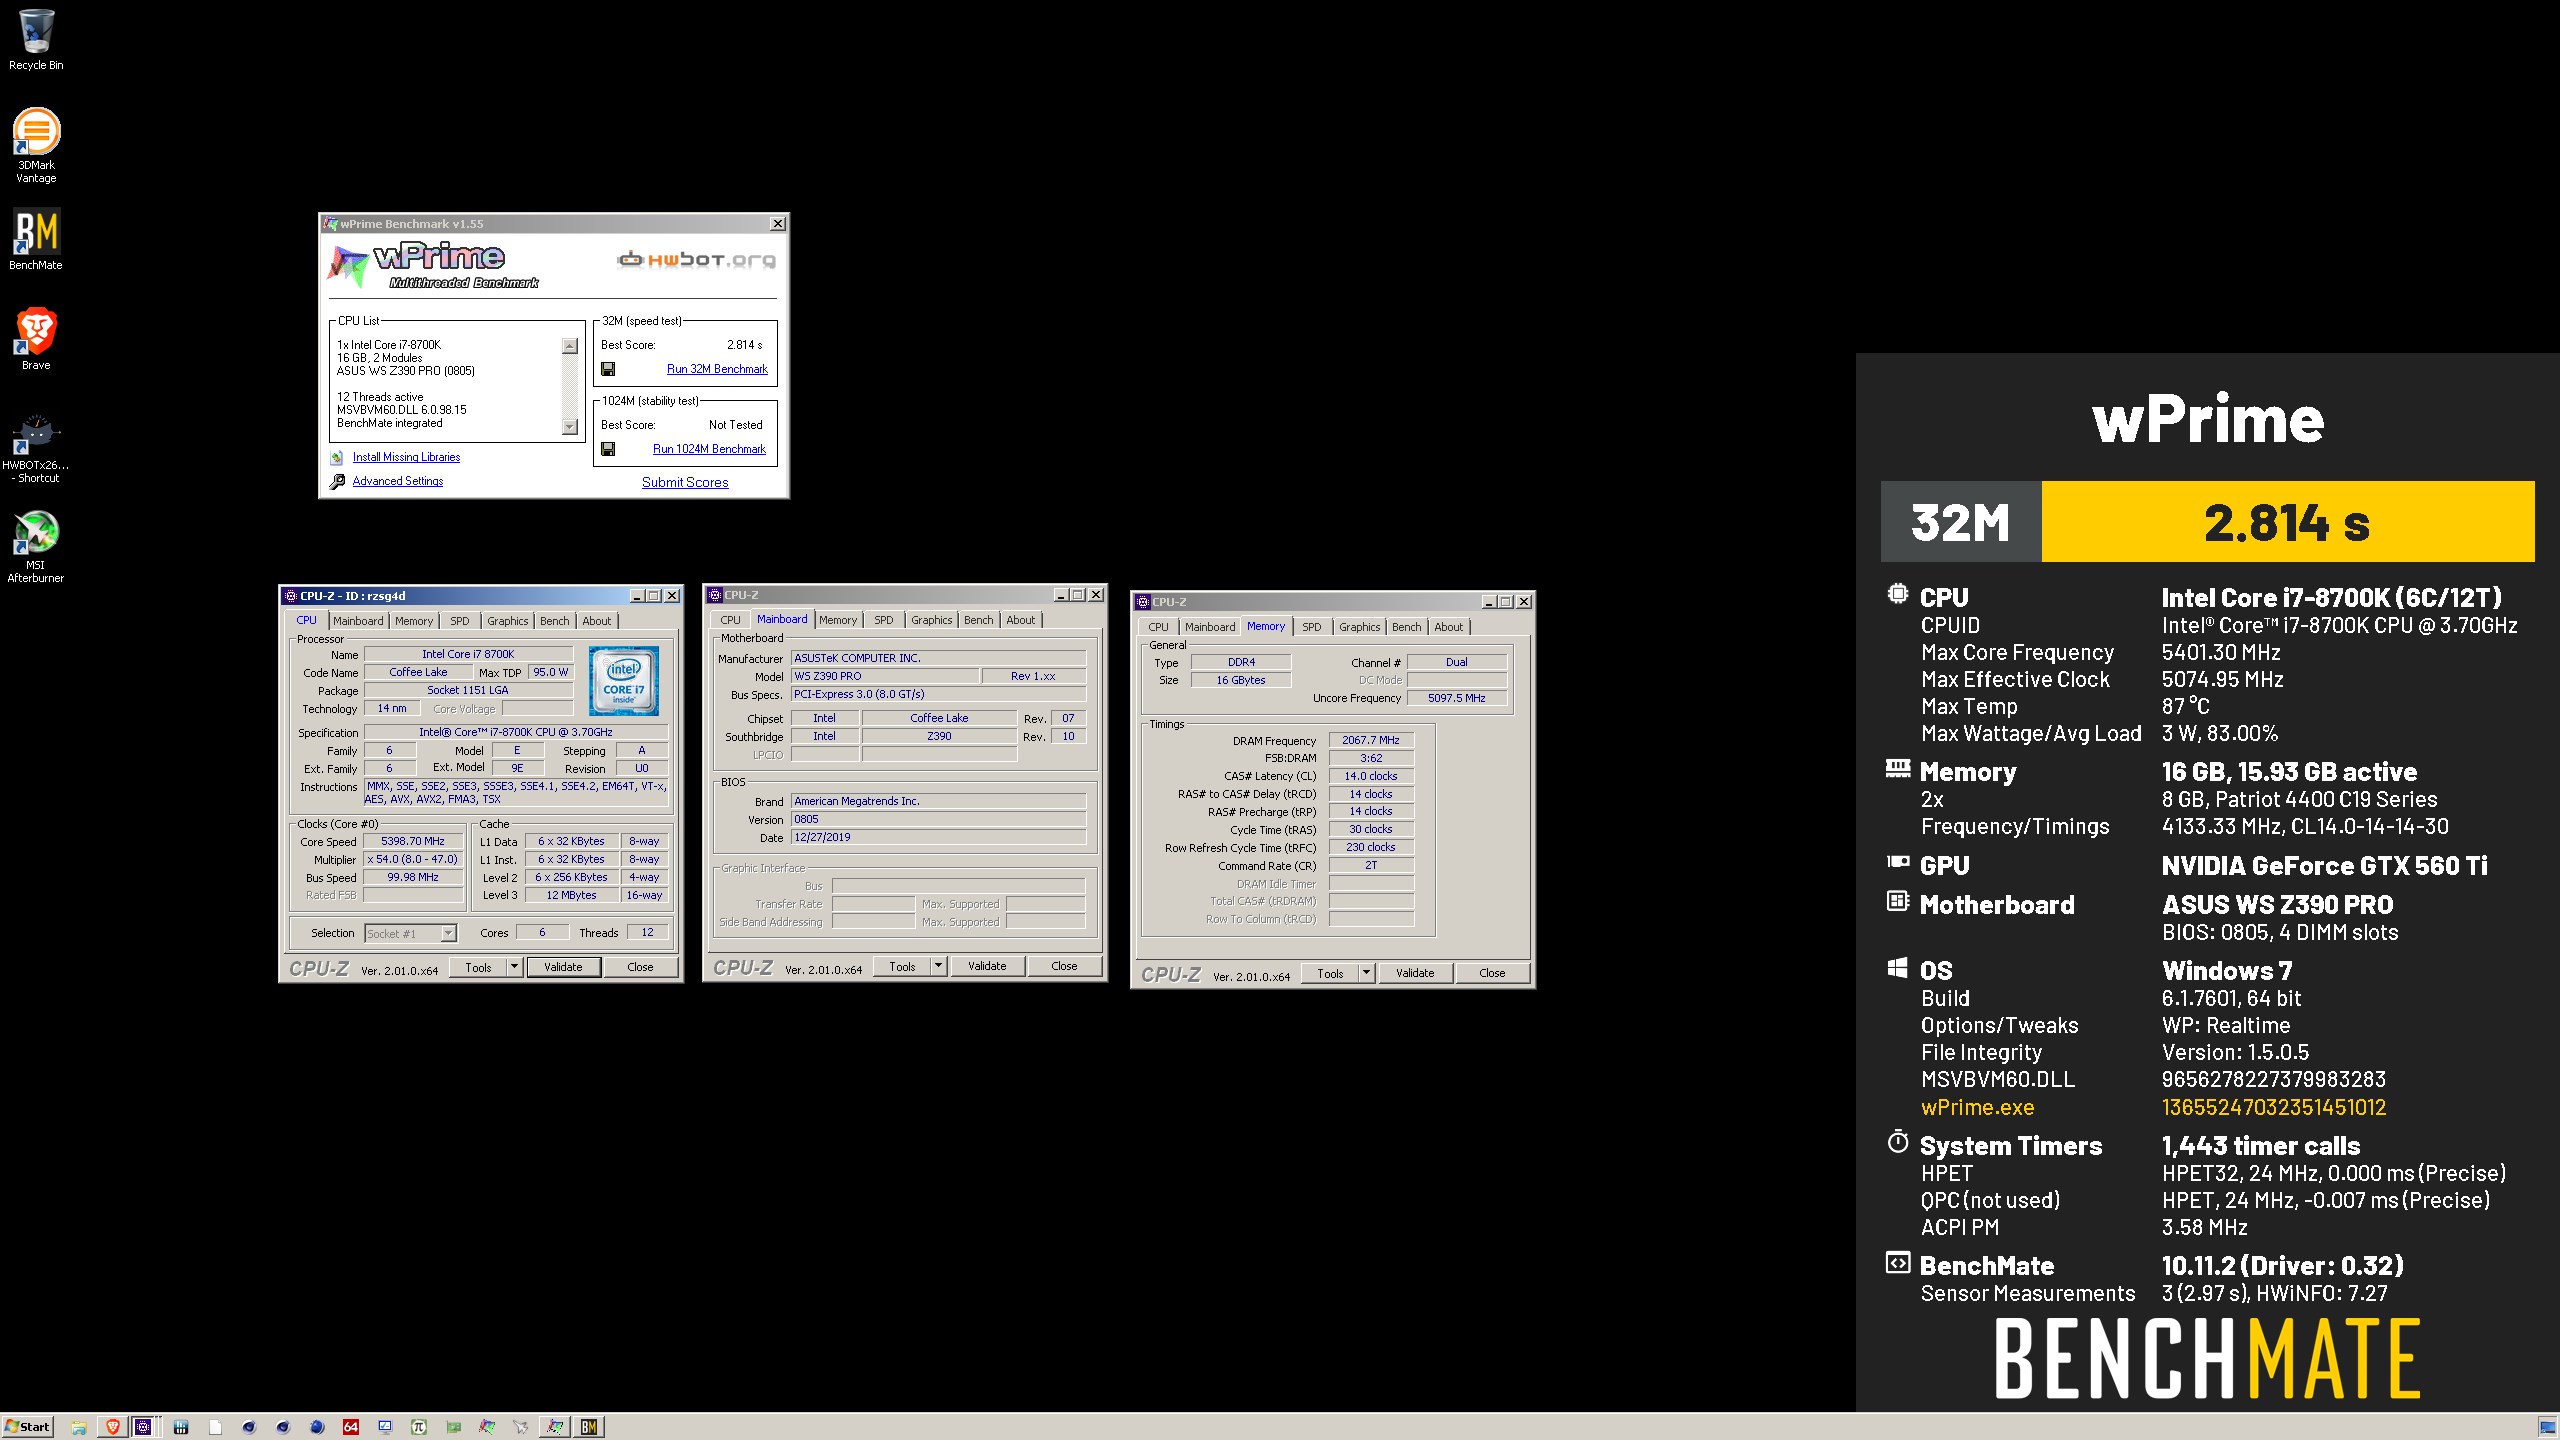Launch 3DMark Vantage from the desktop
Viewport: 2560px width, 1440px height.
coord(36,145)
